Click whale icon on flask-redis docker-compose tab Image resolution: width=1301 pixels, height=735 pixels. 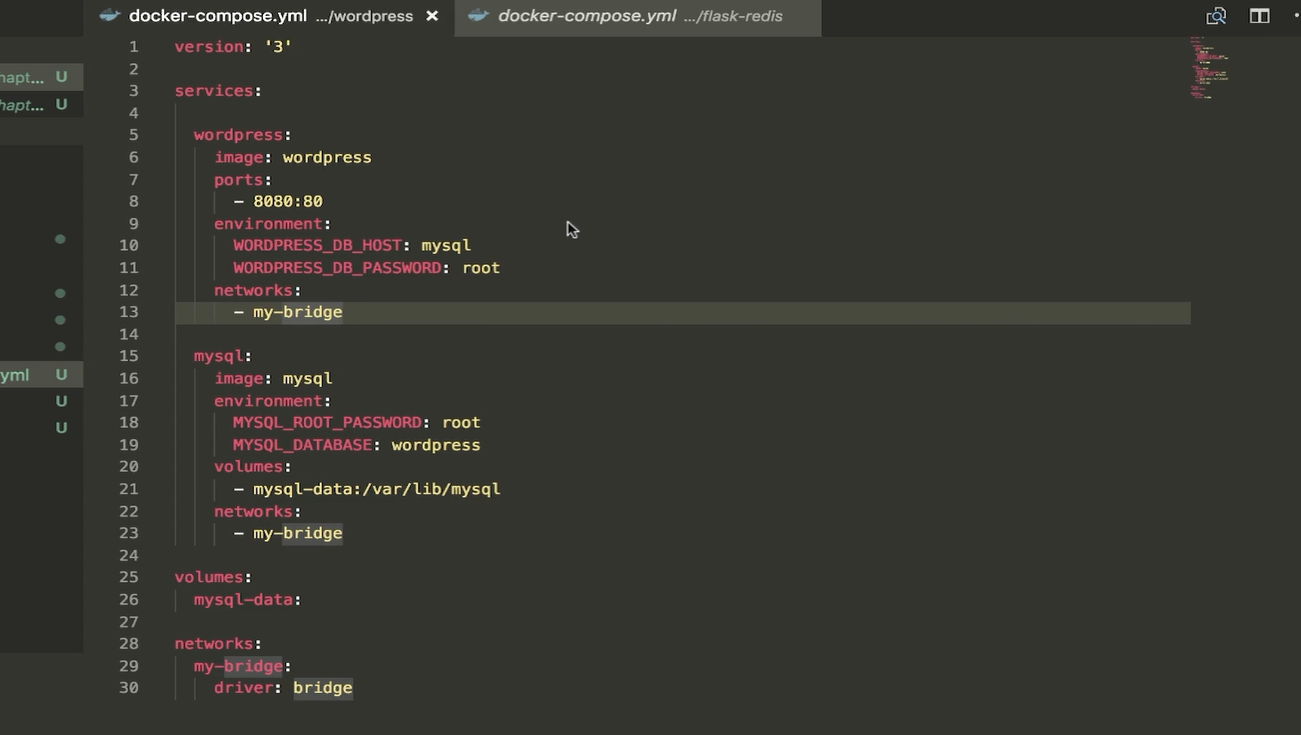coord(478,16)
